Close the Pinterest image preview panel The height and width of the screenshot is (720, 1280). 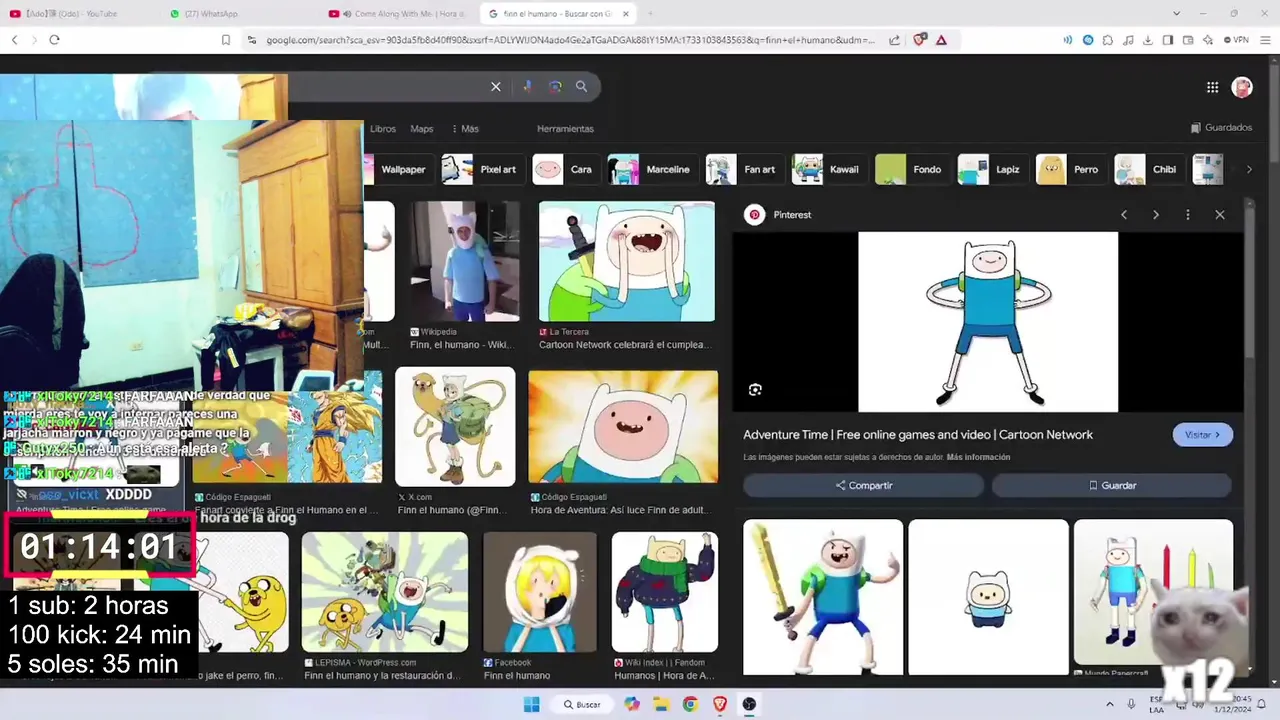click(1220, 215)
